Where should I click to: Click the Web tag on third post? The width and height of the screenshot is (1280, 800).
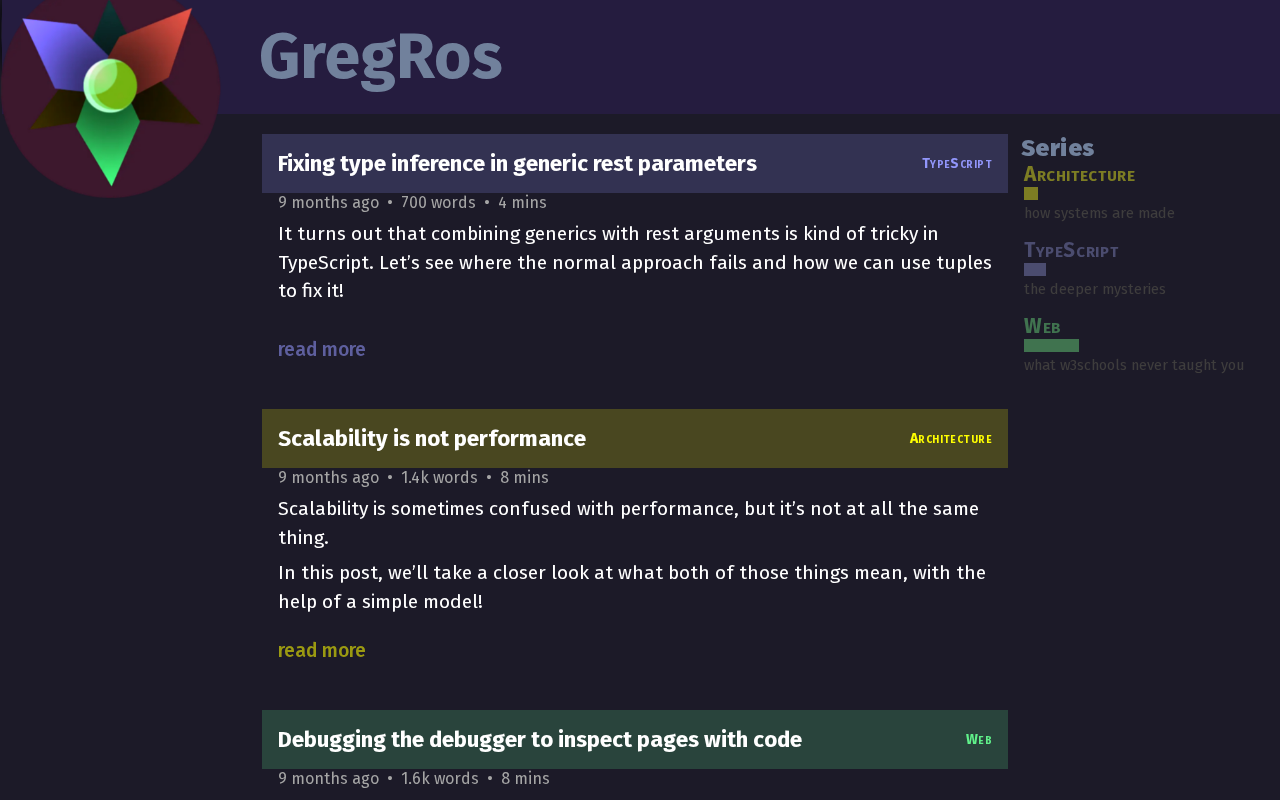click(979, 739)
